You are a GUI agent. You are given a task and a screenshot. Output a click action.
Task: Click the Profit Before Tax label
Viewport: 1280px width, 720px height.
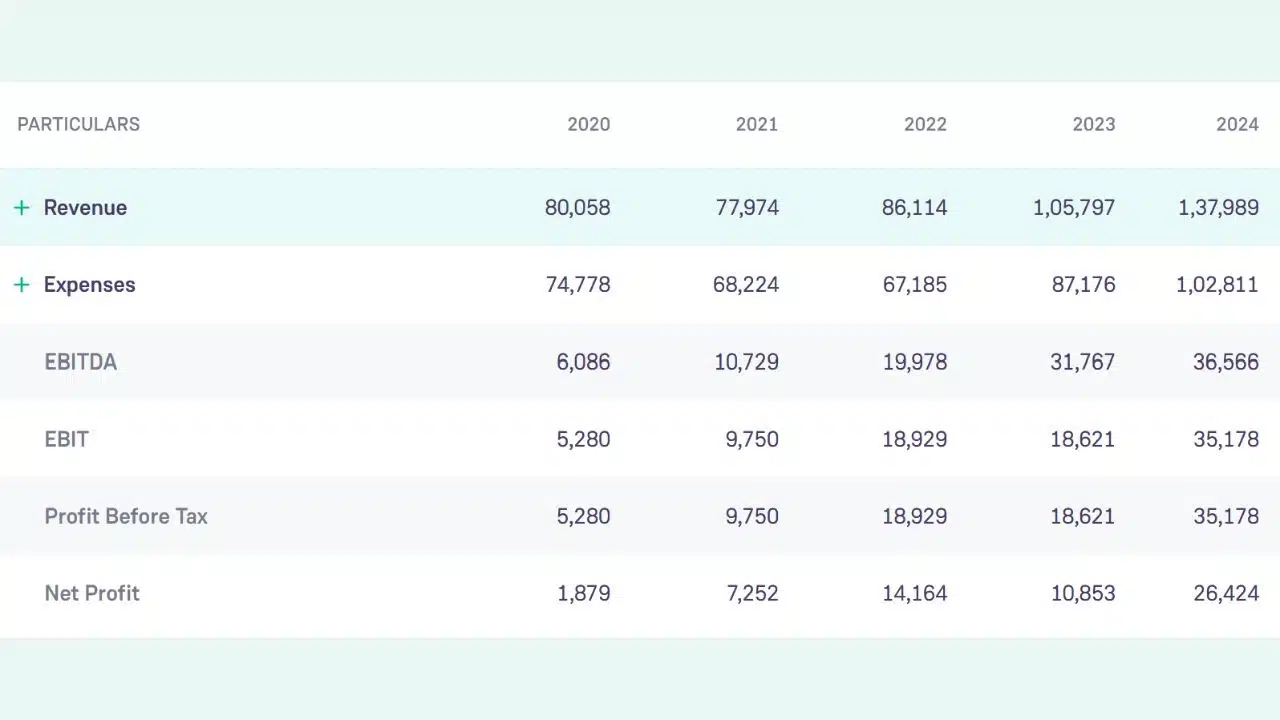point(126,516)
